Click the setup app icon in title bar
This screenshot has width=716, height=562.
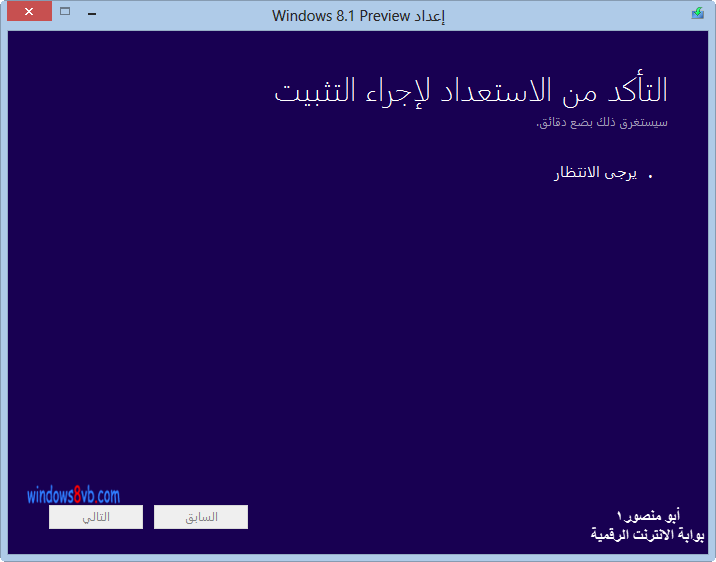[x=697, y=13]
